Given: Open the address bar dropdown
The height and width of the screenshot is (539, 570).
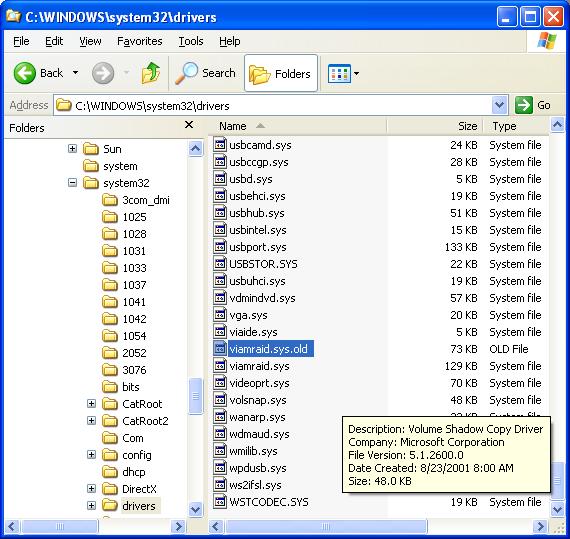Looking at the screenshot, I should point(499,105).
